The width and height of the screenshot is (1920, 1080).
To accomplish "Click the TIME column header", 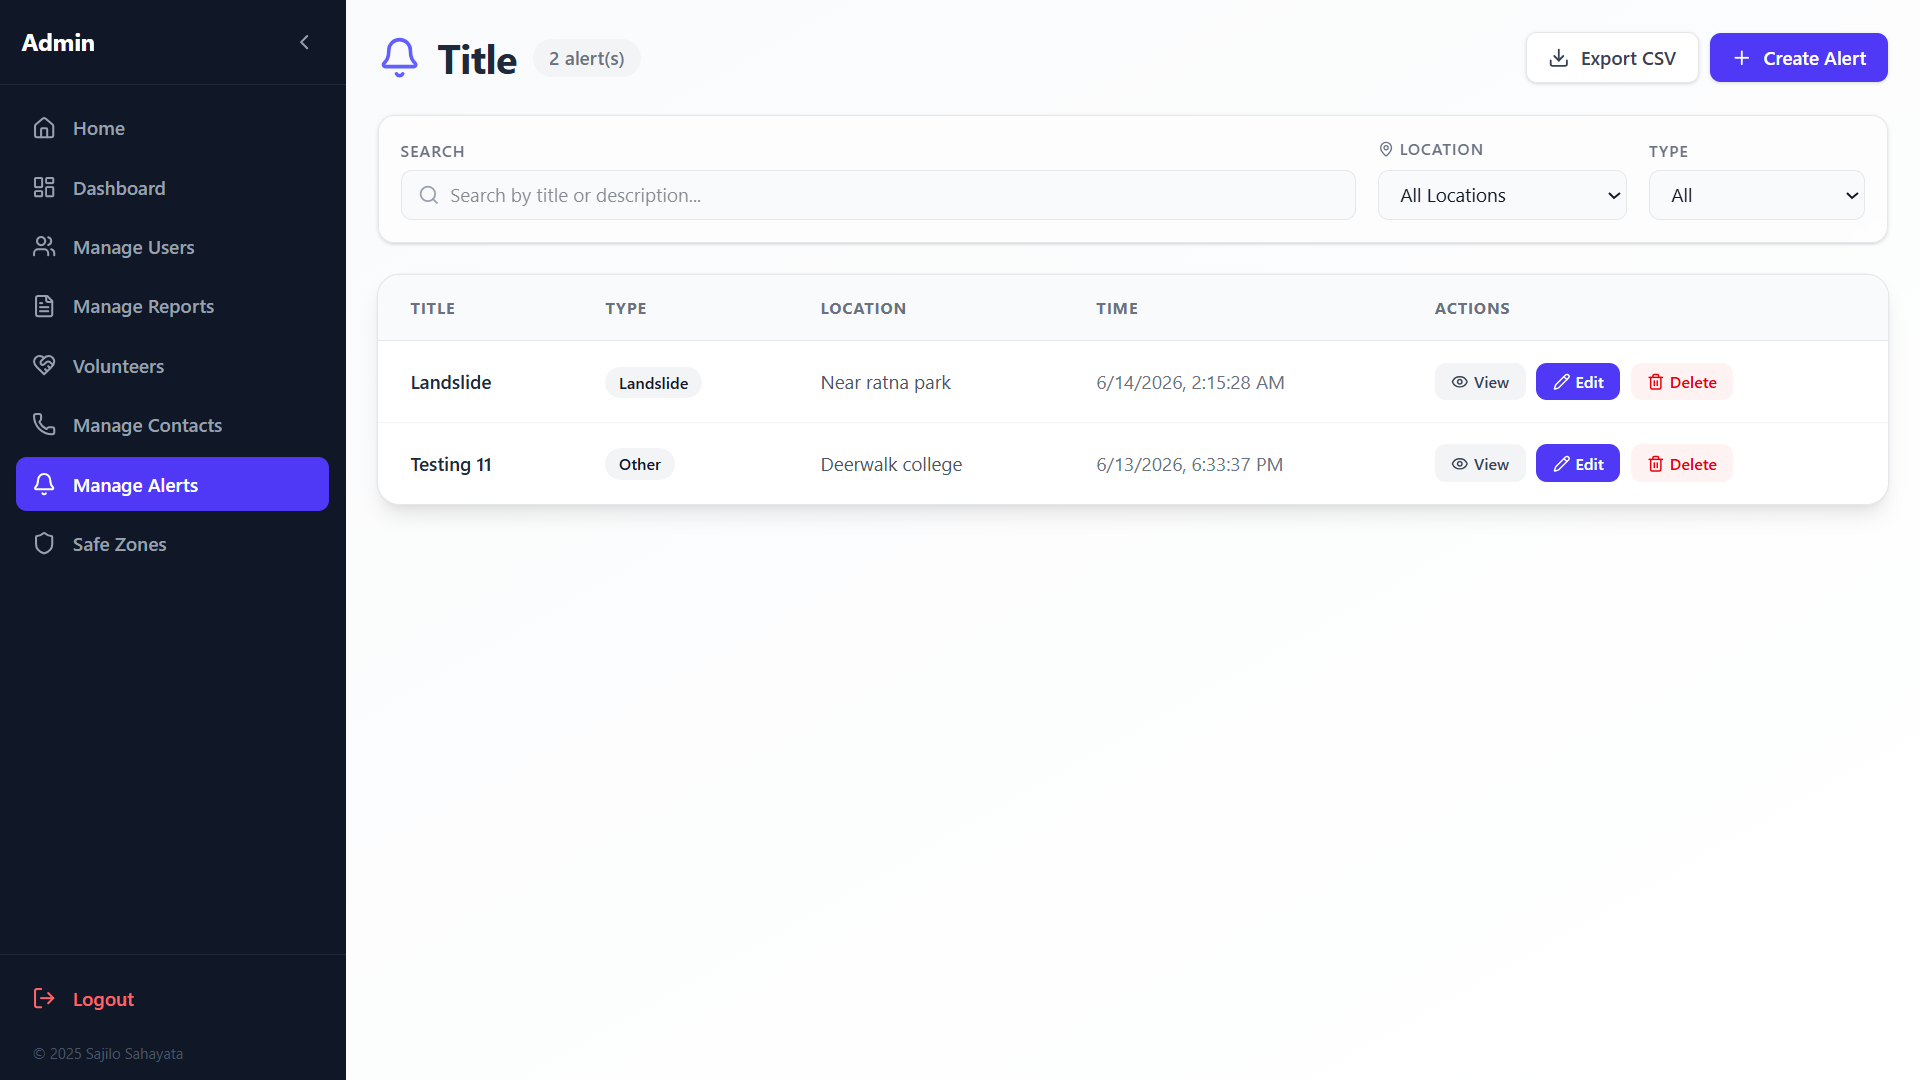I will 1116,308.
